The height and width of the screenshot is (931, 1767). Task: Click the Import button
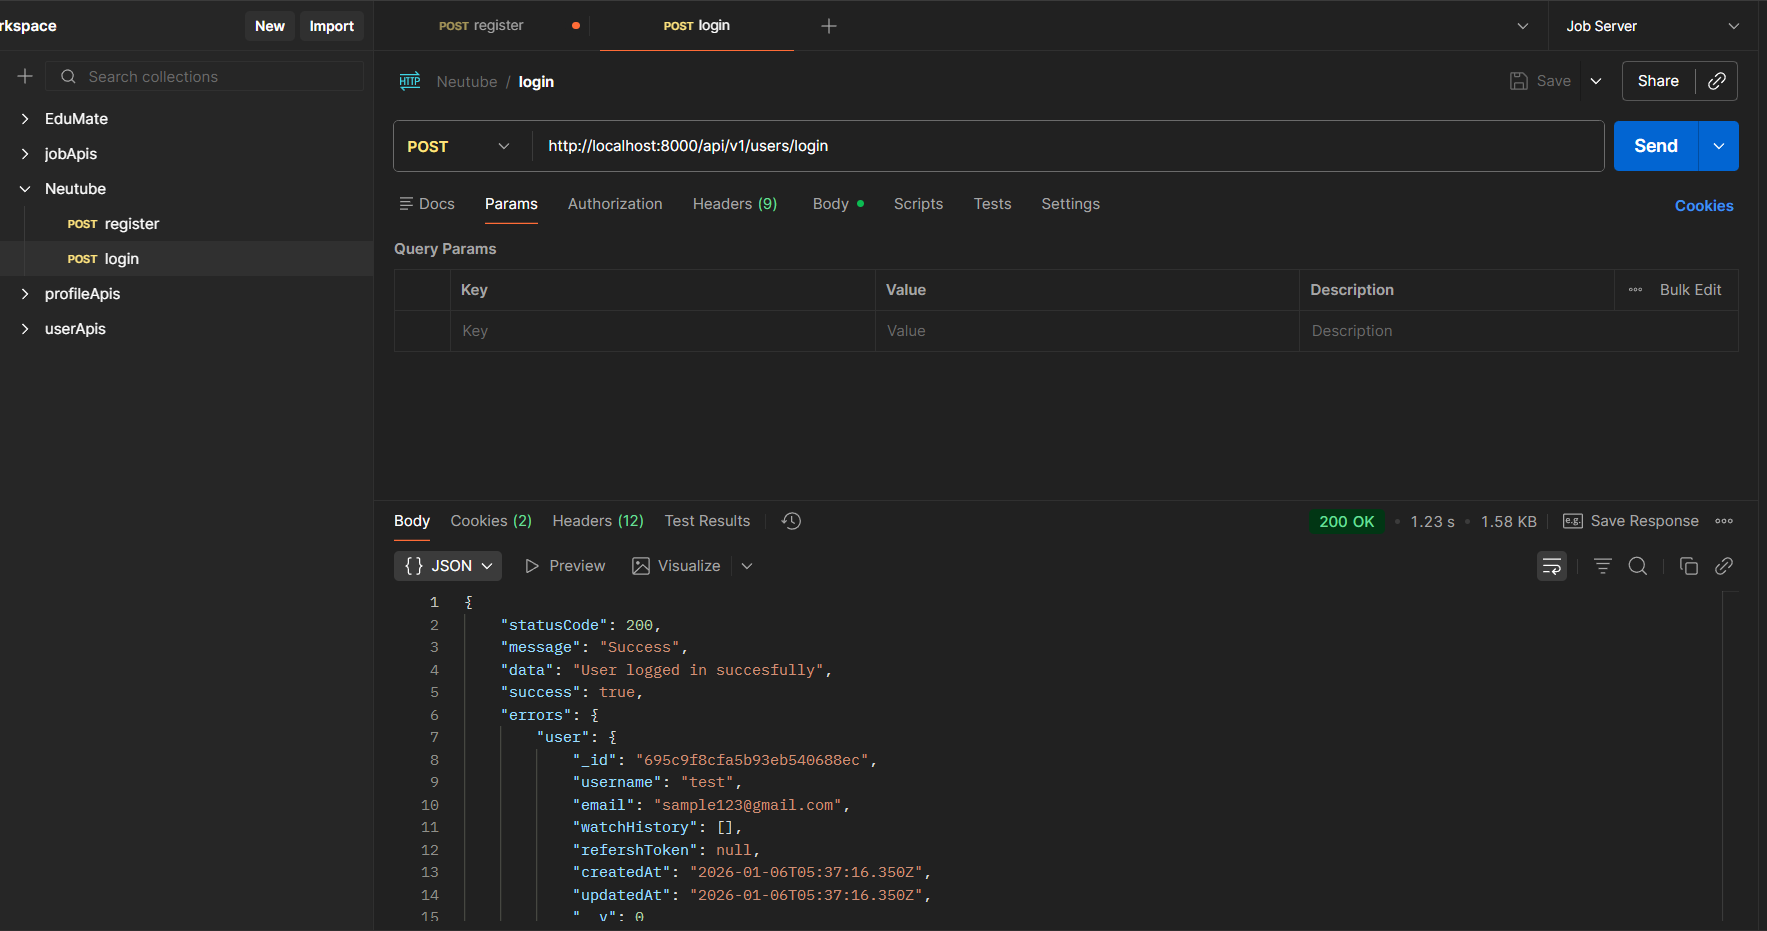332,26
